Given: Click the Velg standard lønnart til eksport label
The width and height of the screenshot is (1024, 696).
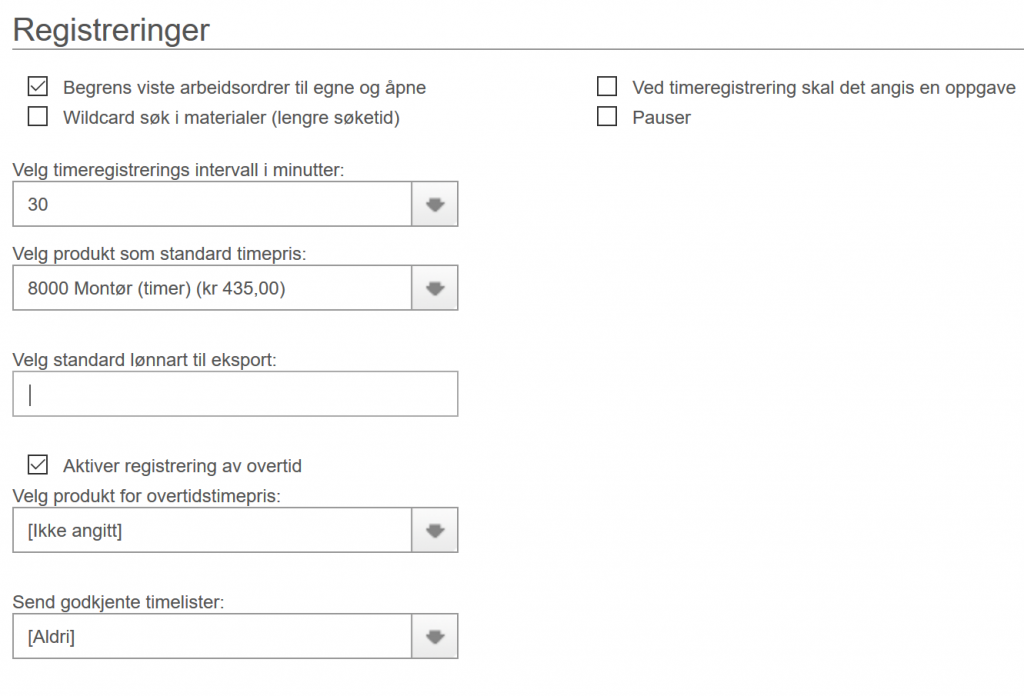Looking at the screenshot, I should [x=144, y=360].
